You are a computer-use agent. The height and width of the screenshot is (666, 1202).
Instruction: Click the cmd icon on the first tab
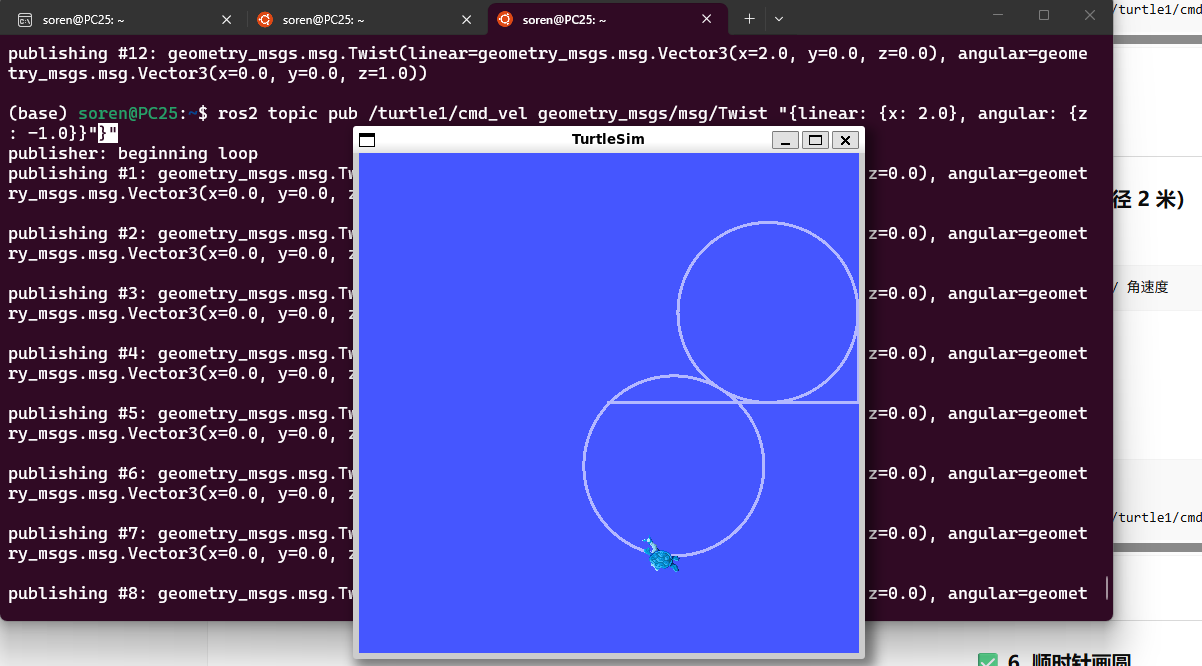25,19
